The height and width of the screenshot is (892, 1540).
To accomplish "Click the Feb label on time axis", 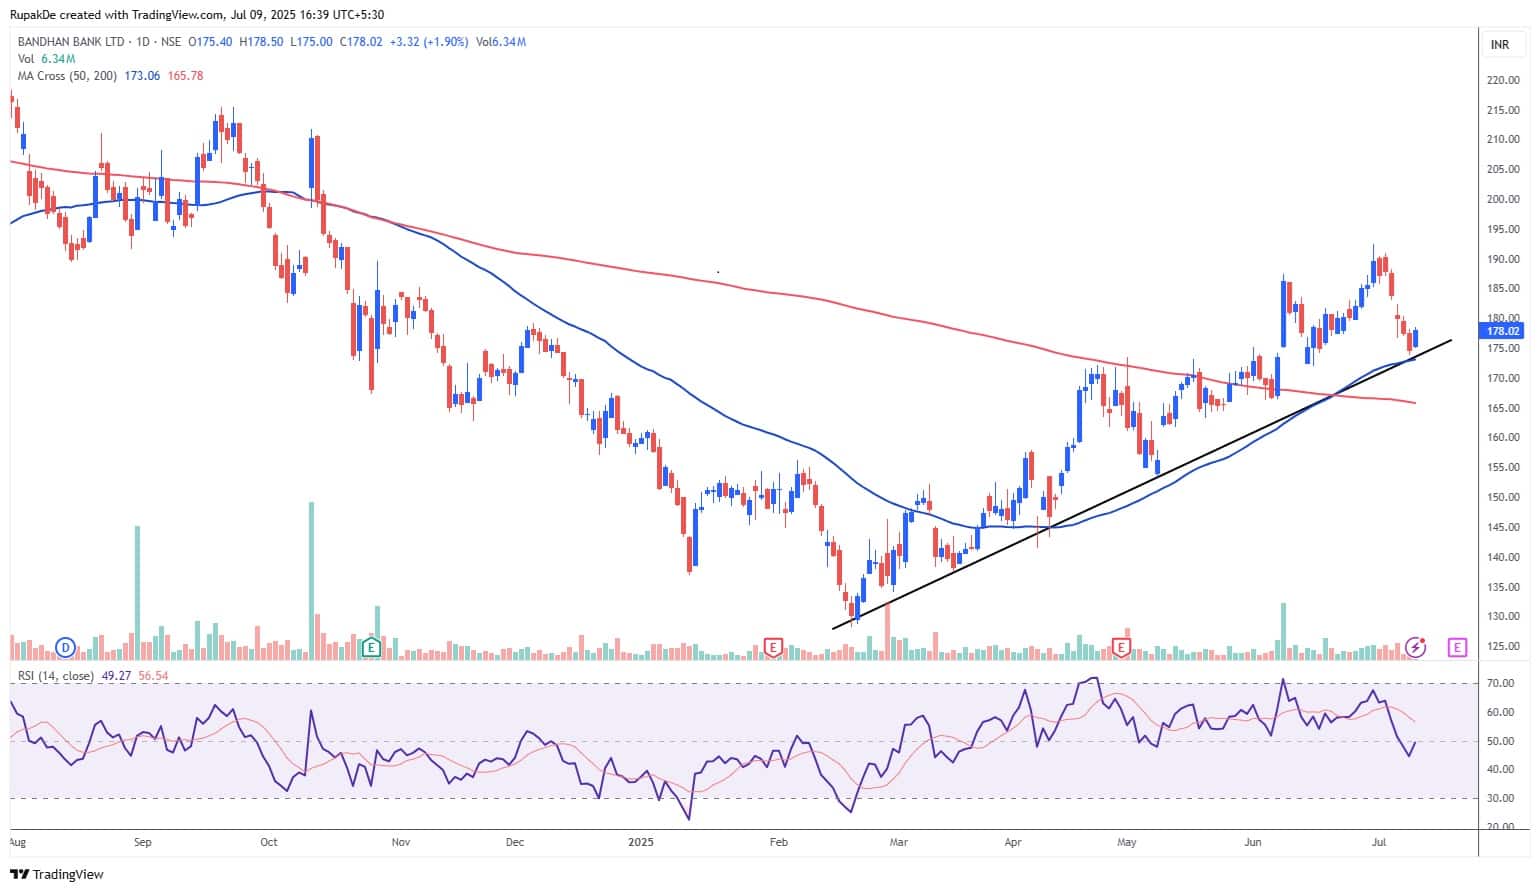I will 778,842.
